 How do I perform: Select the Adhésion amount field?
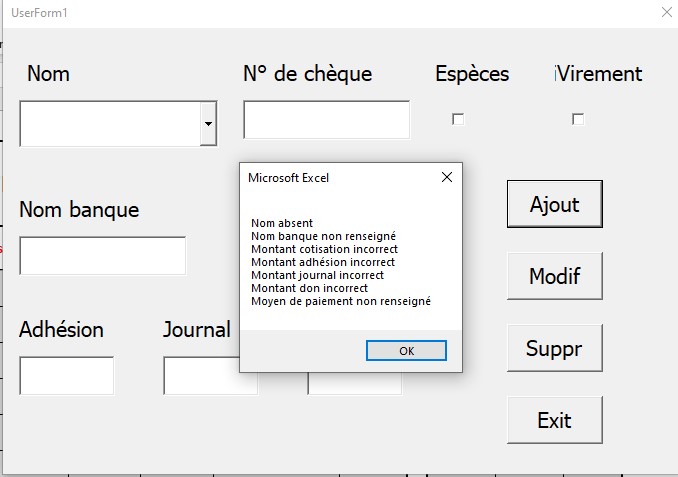(66, 376)
